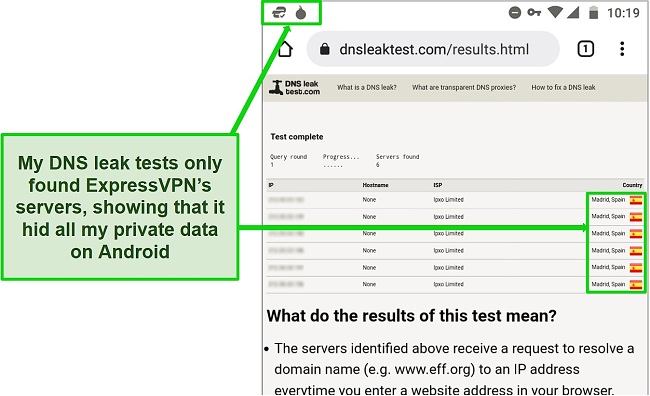This screenshot has height=396, width=650.
Task: Tap the cellular signal status icon
Action: pyautogui.click(x=572, y=12)
